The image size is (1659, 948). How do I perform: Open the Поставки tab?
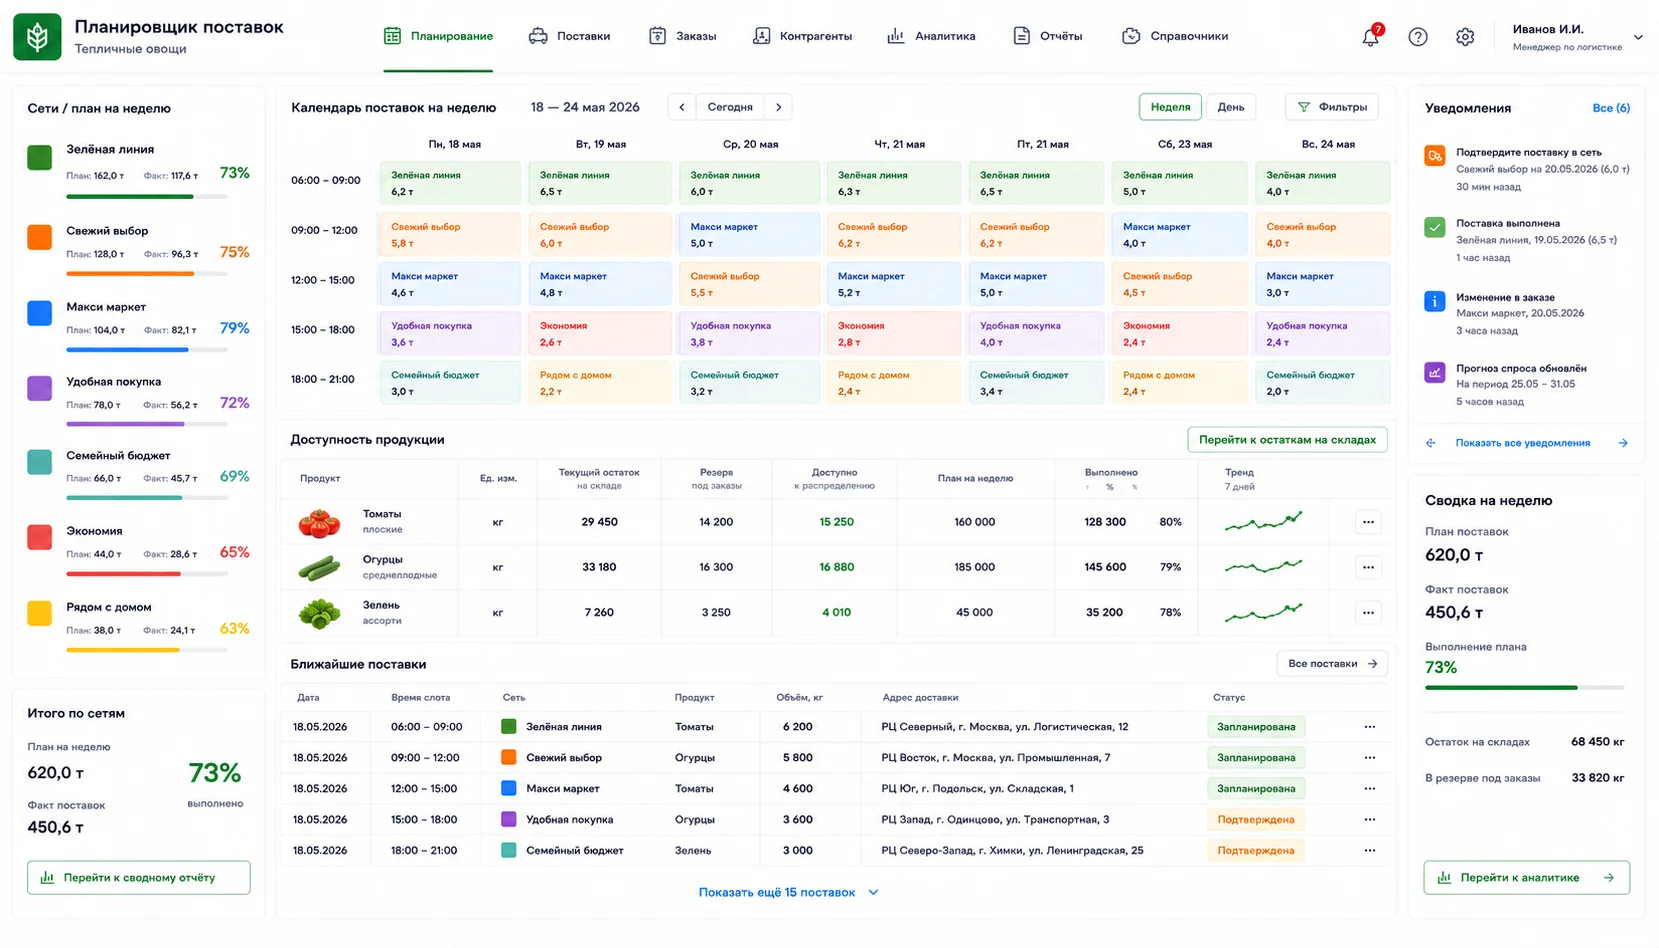tap(569, 36)
